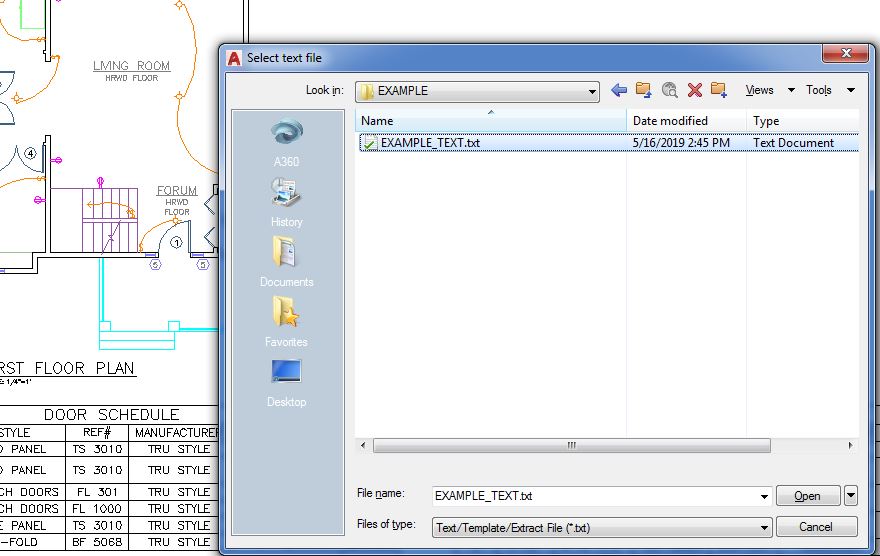Click the Cancel button

(x=817, y=527)
